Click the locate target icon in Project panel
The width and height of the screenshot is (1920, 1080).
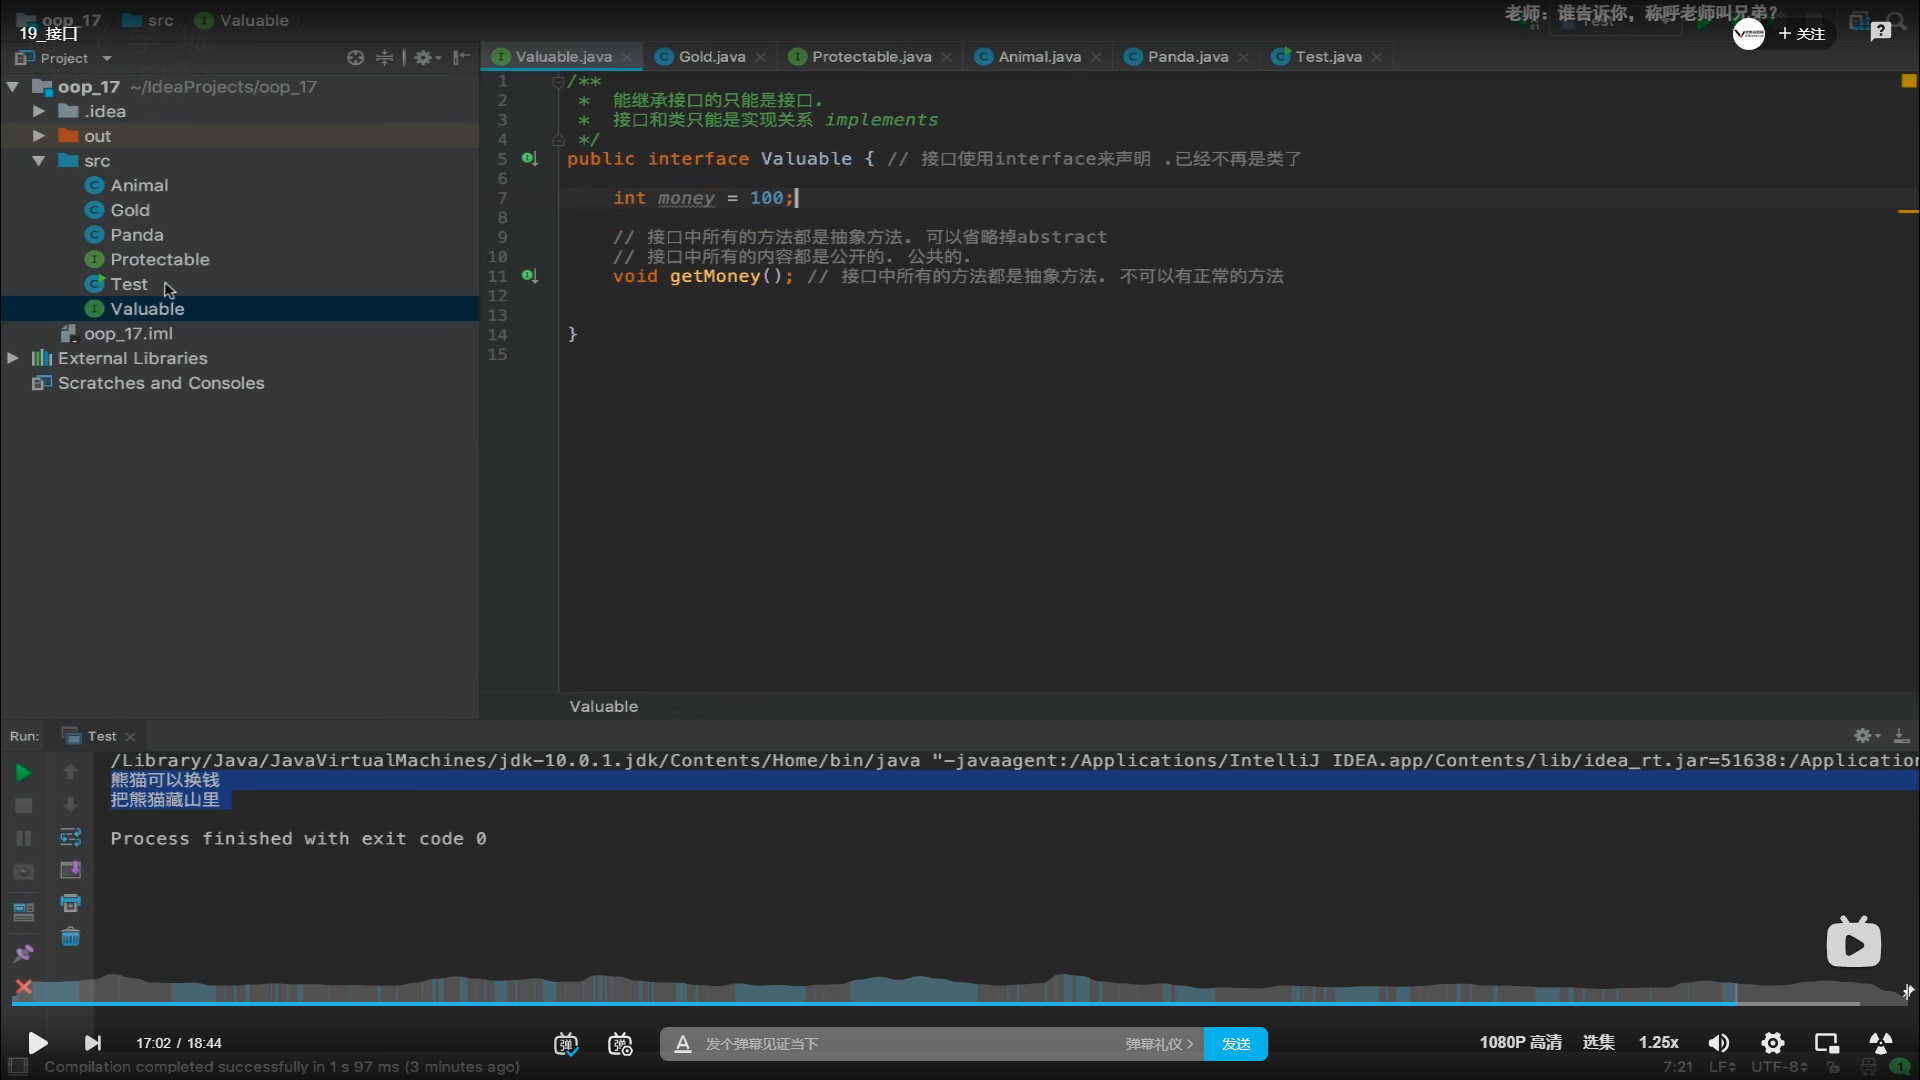(x=355, y=58)
